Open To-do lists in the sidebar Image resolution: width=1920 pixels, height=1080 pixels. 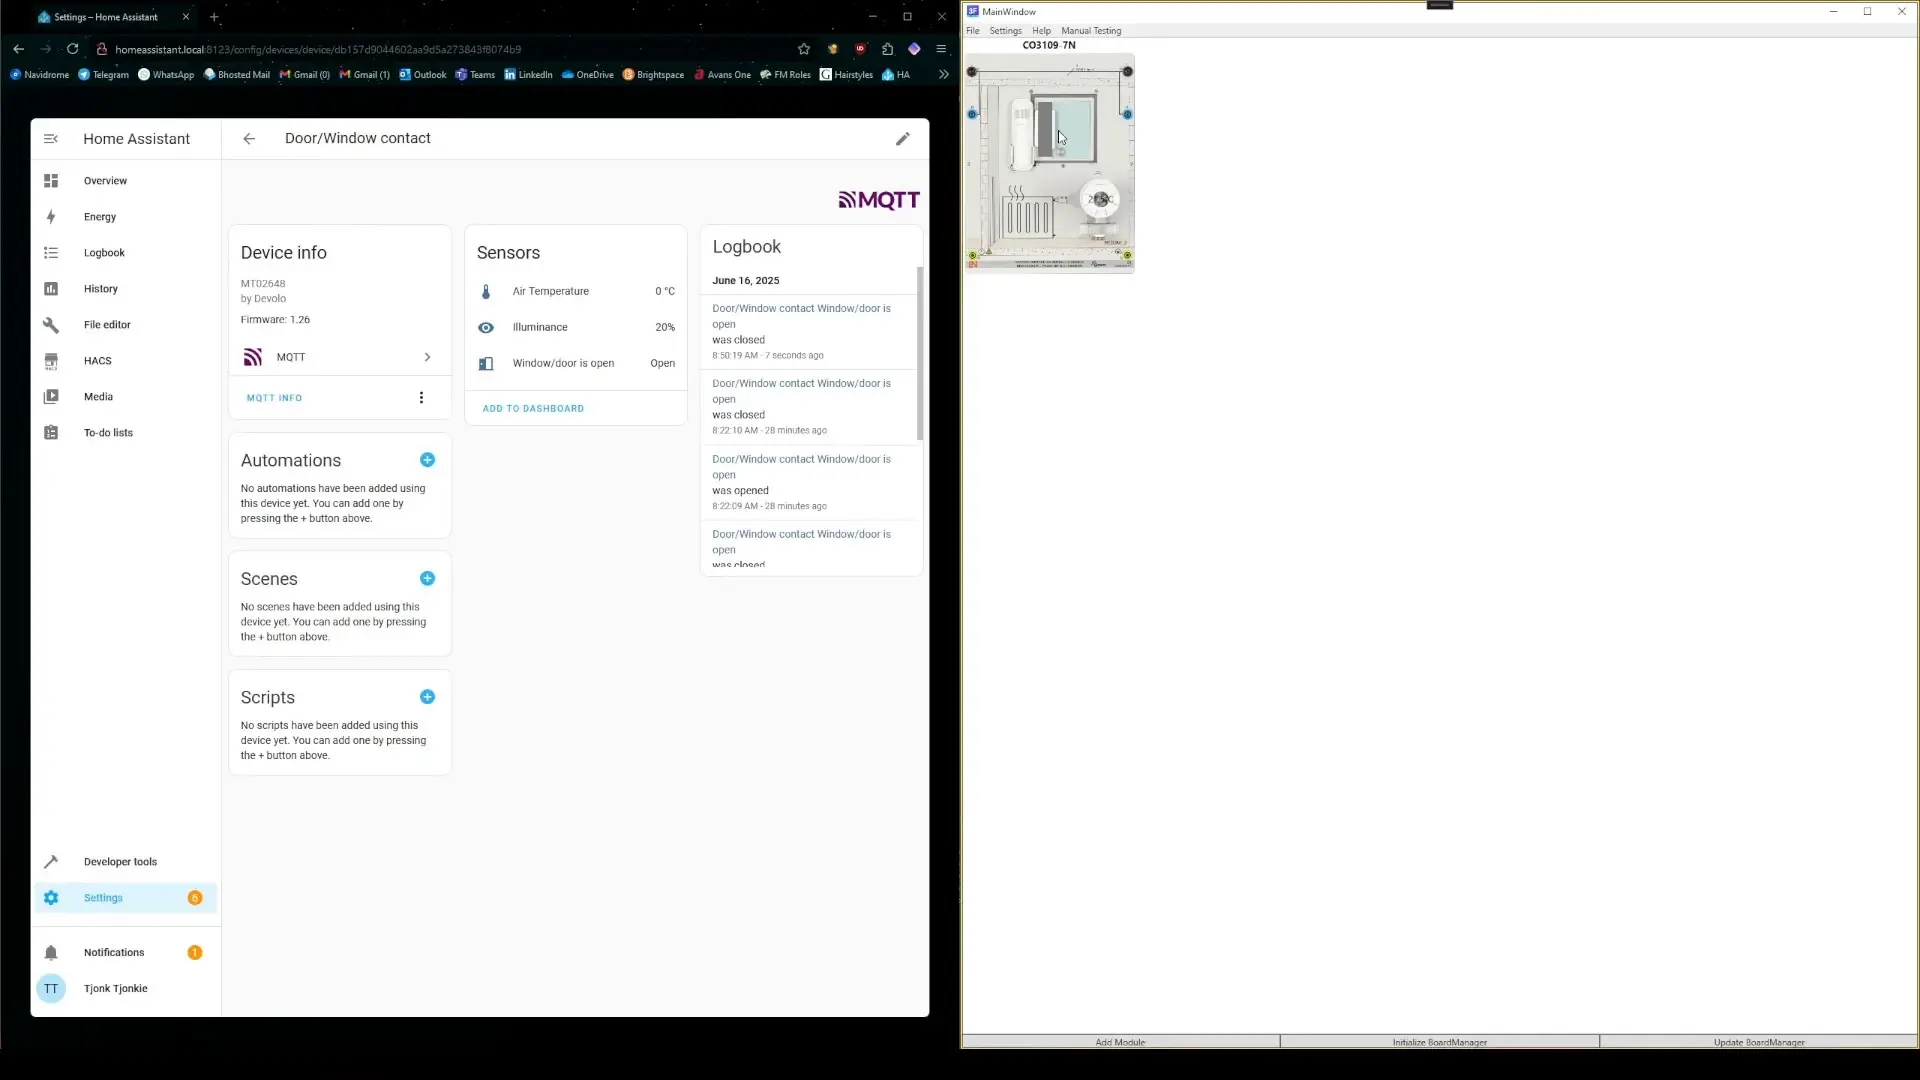125,433
